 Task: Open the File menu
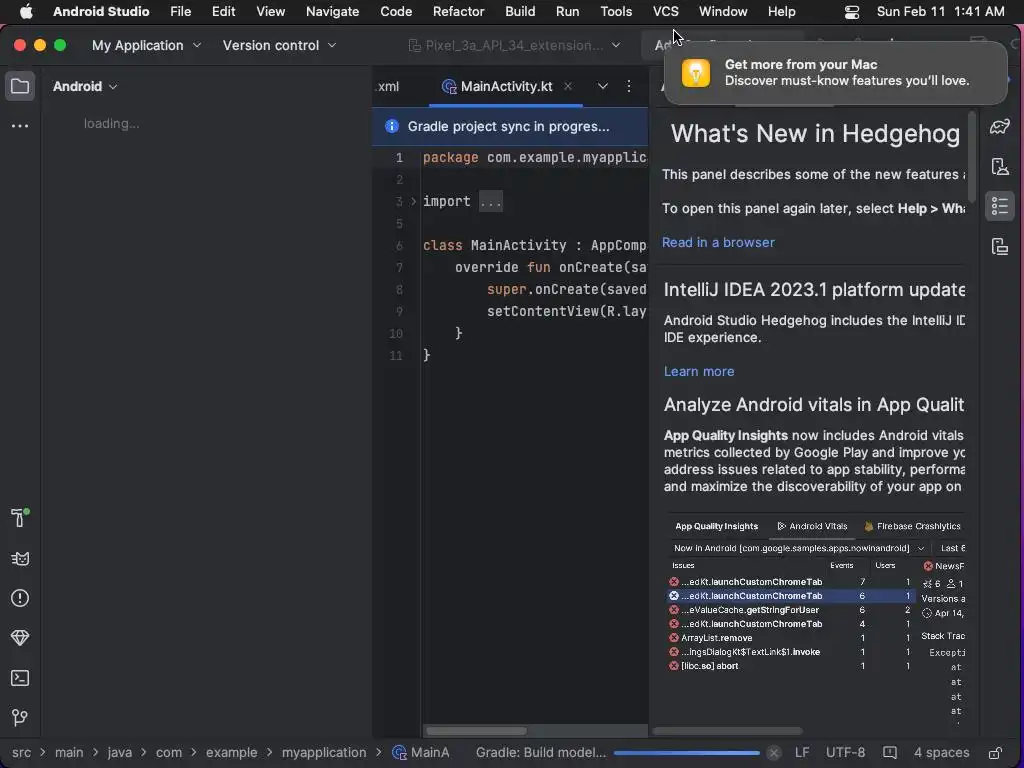click(180, 11)
